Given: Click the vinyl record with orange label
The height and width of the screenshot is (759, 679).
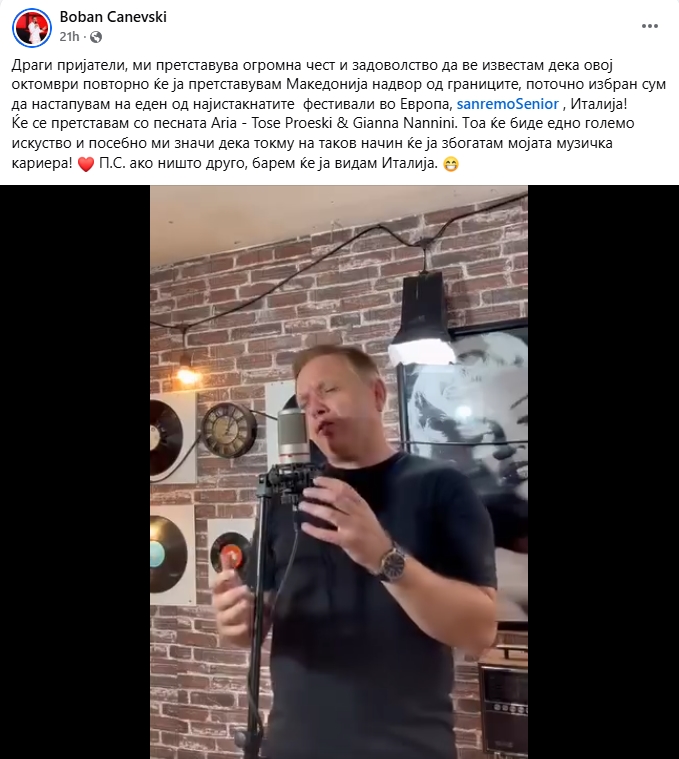Looking at the screenshot, I should click(230, 553).
